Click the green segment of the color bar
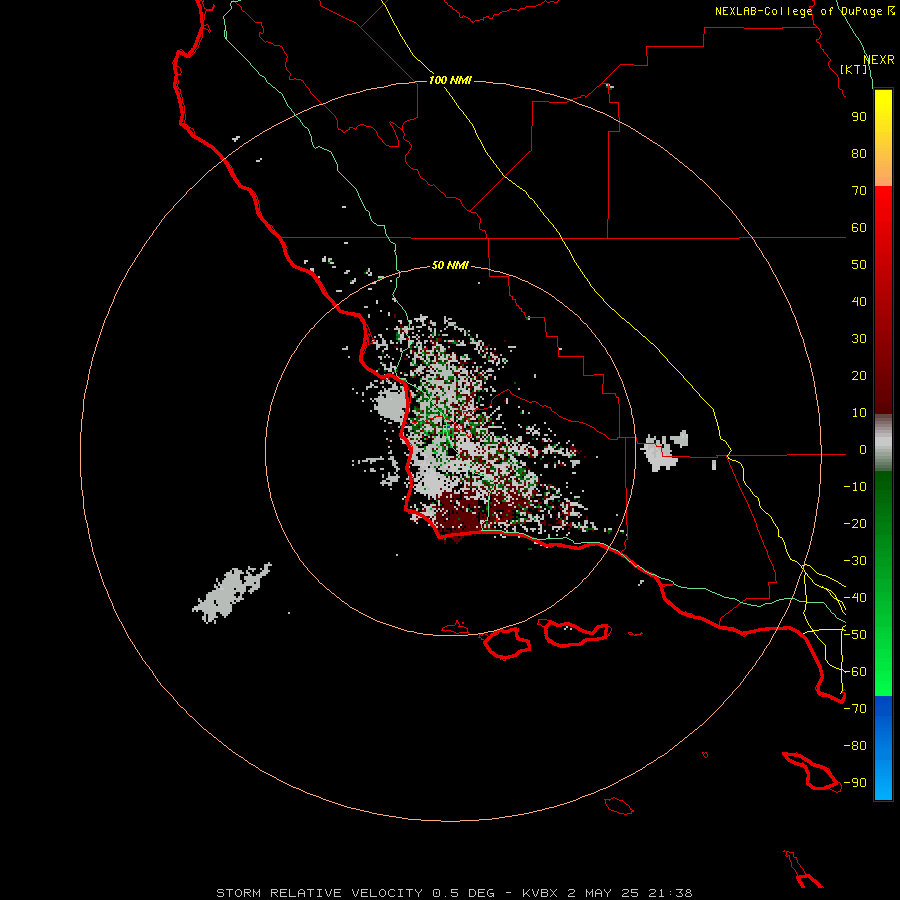The width and height of the screenshot is (900, 900). click(x=883, y=584)
